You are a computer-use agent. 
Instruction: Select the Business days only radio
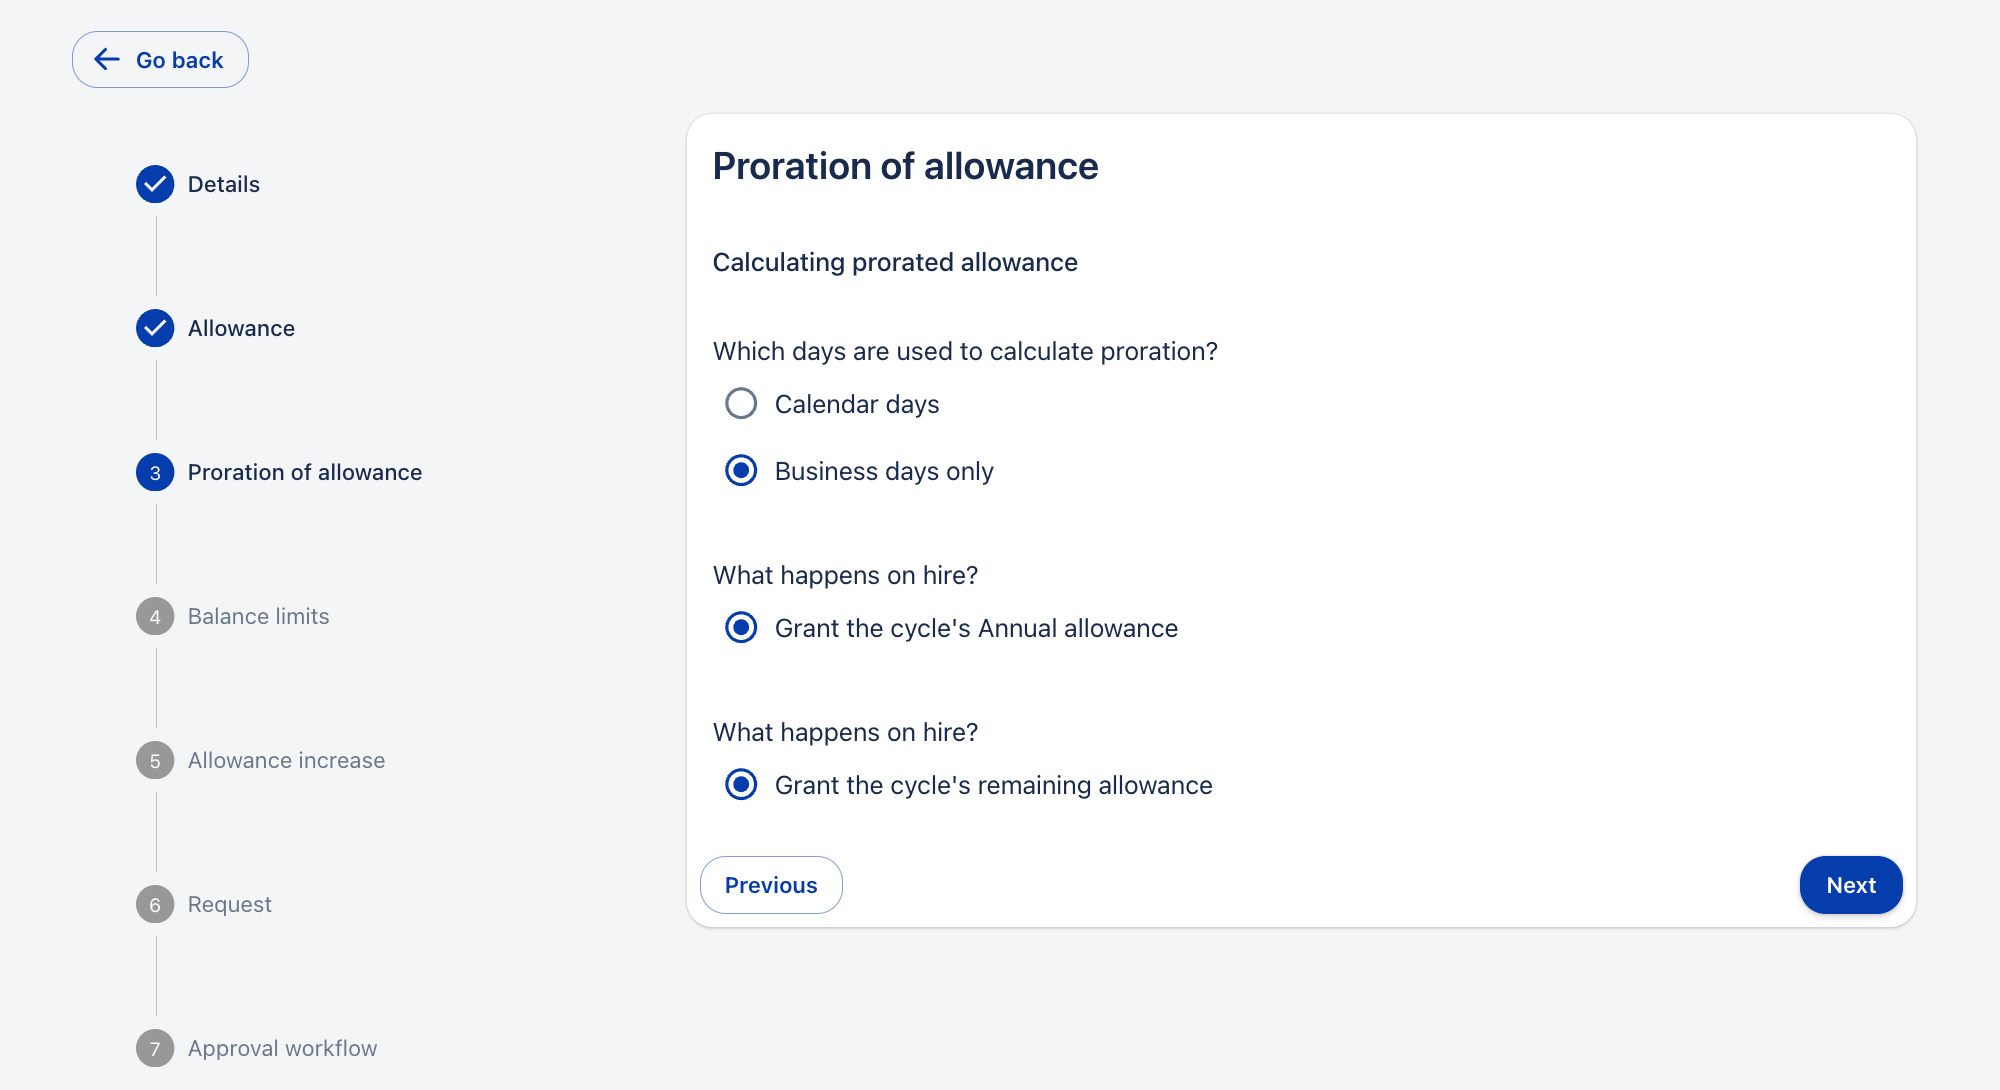pyautogui.click(x=741, y=471)
